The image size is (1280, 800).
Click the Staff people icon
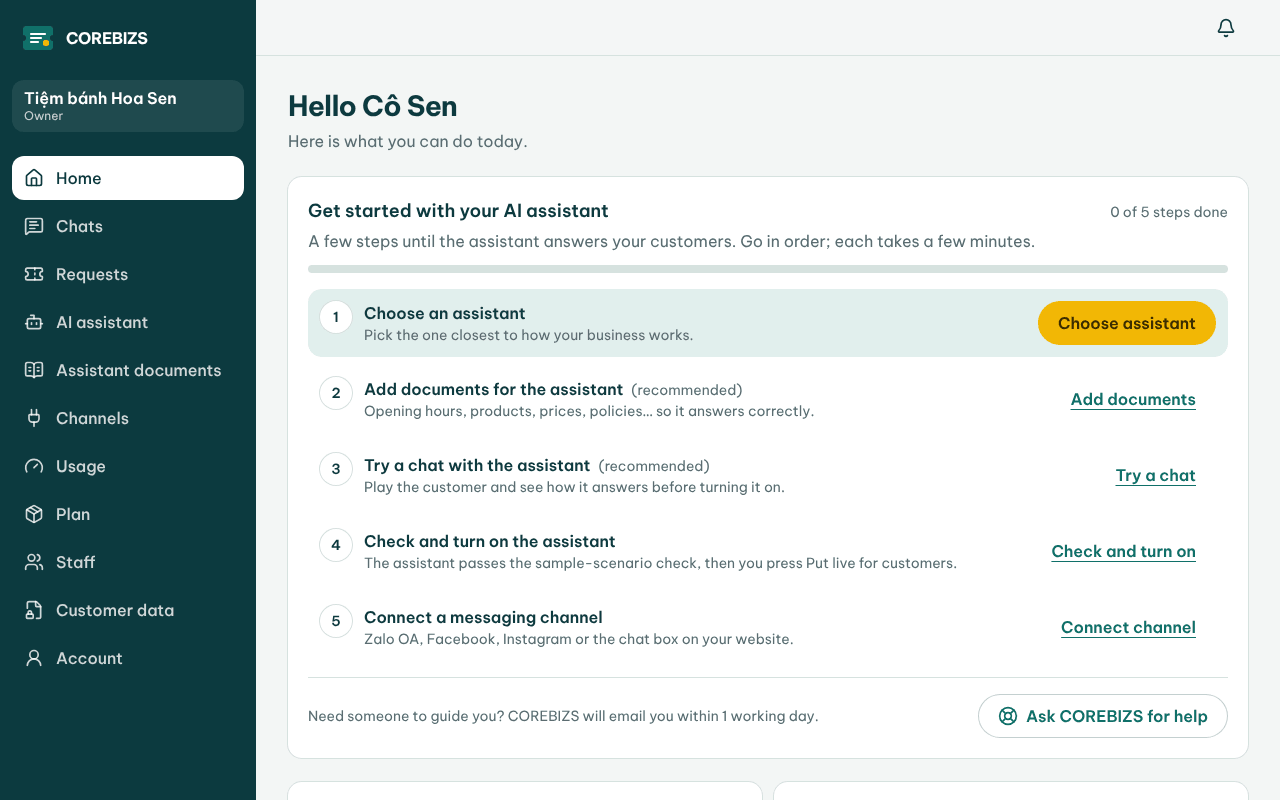34,562
